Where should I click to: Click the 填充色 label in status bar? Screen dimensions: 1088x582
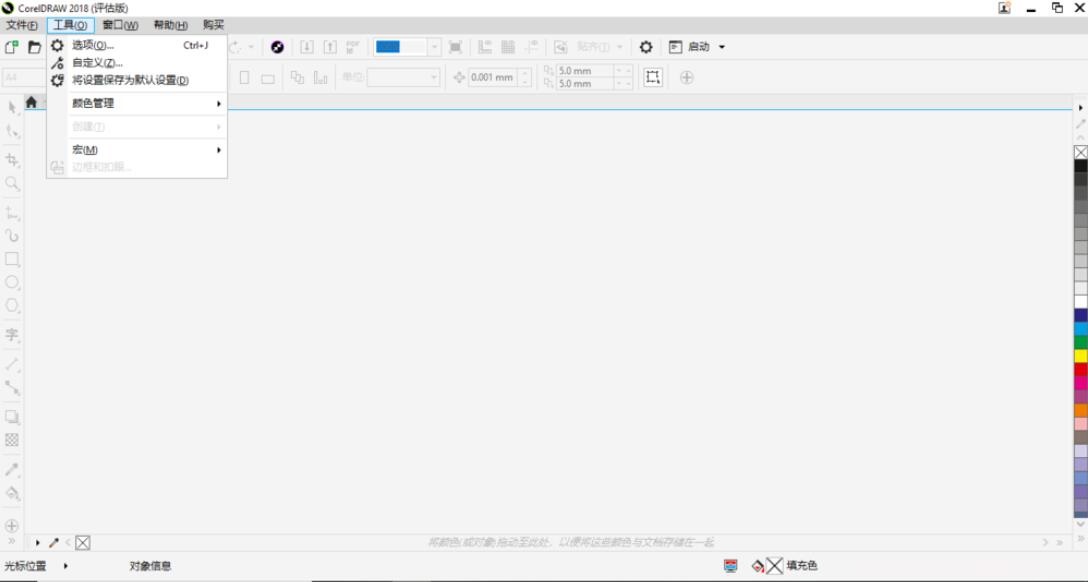tap(801, 566)
